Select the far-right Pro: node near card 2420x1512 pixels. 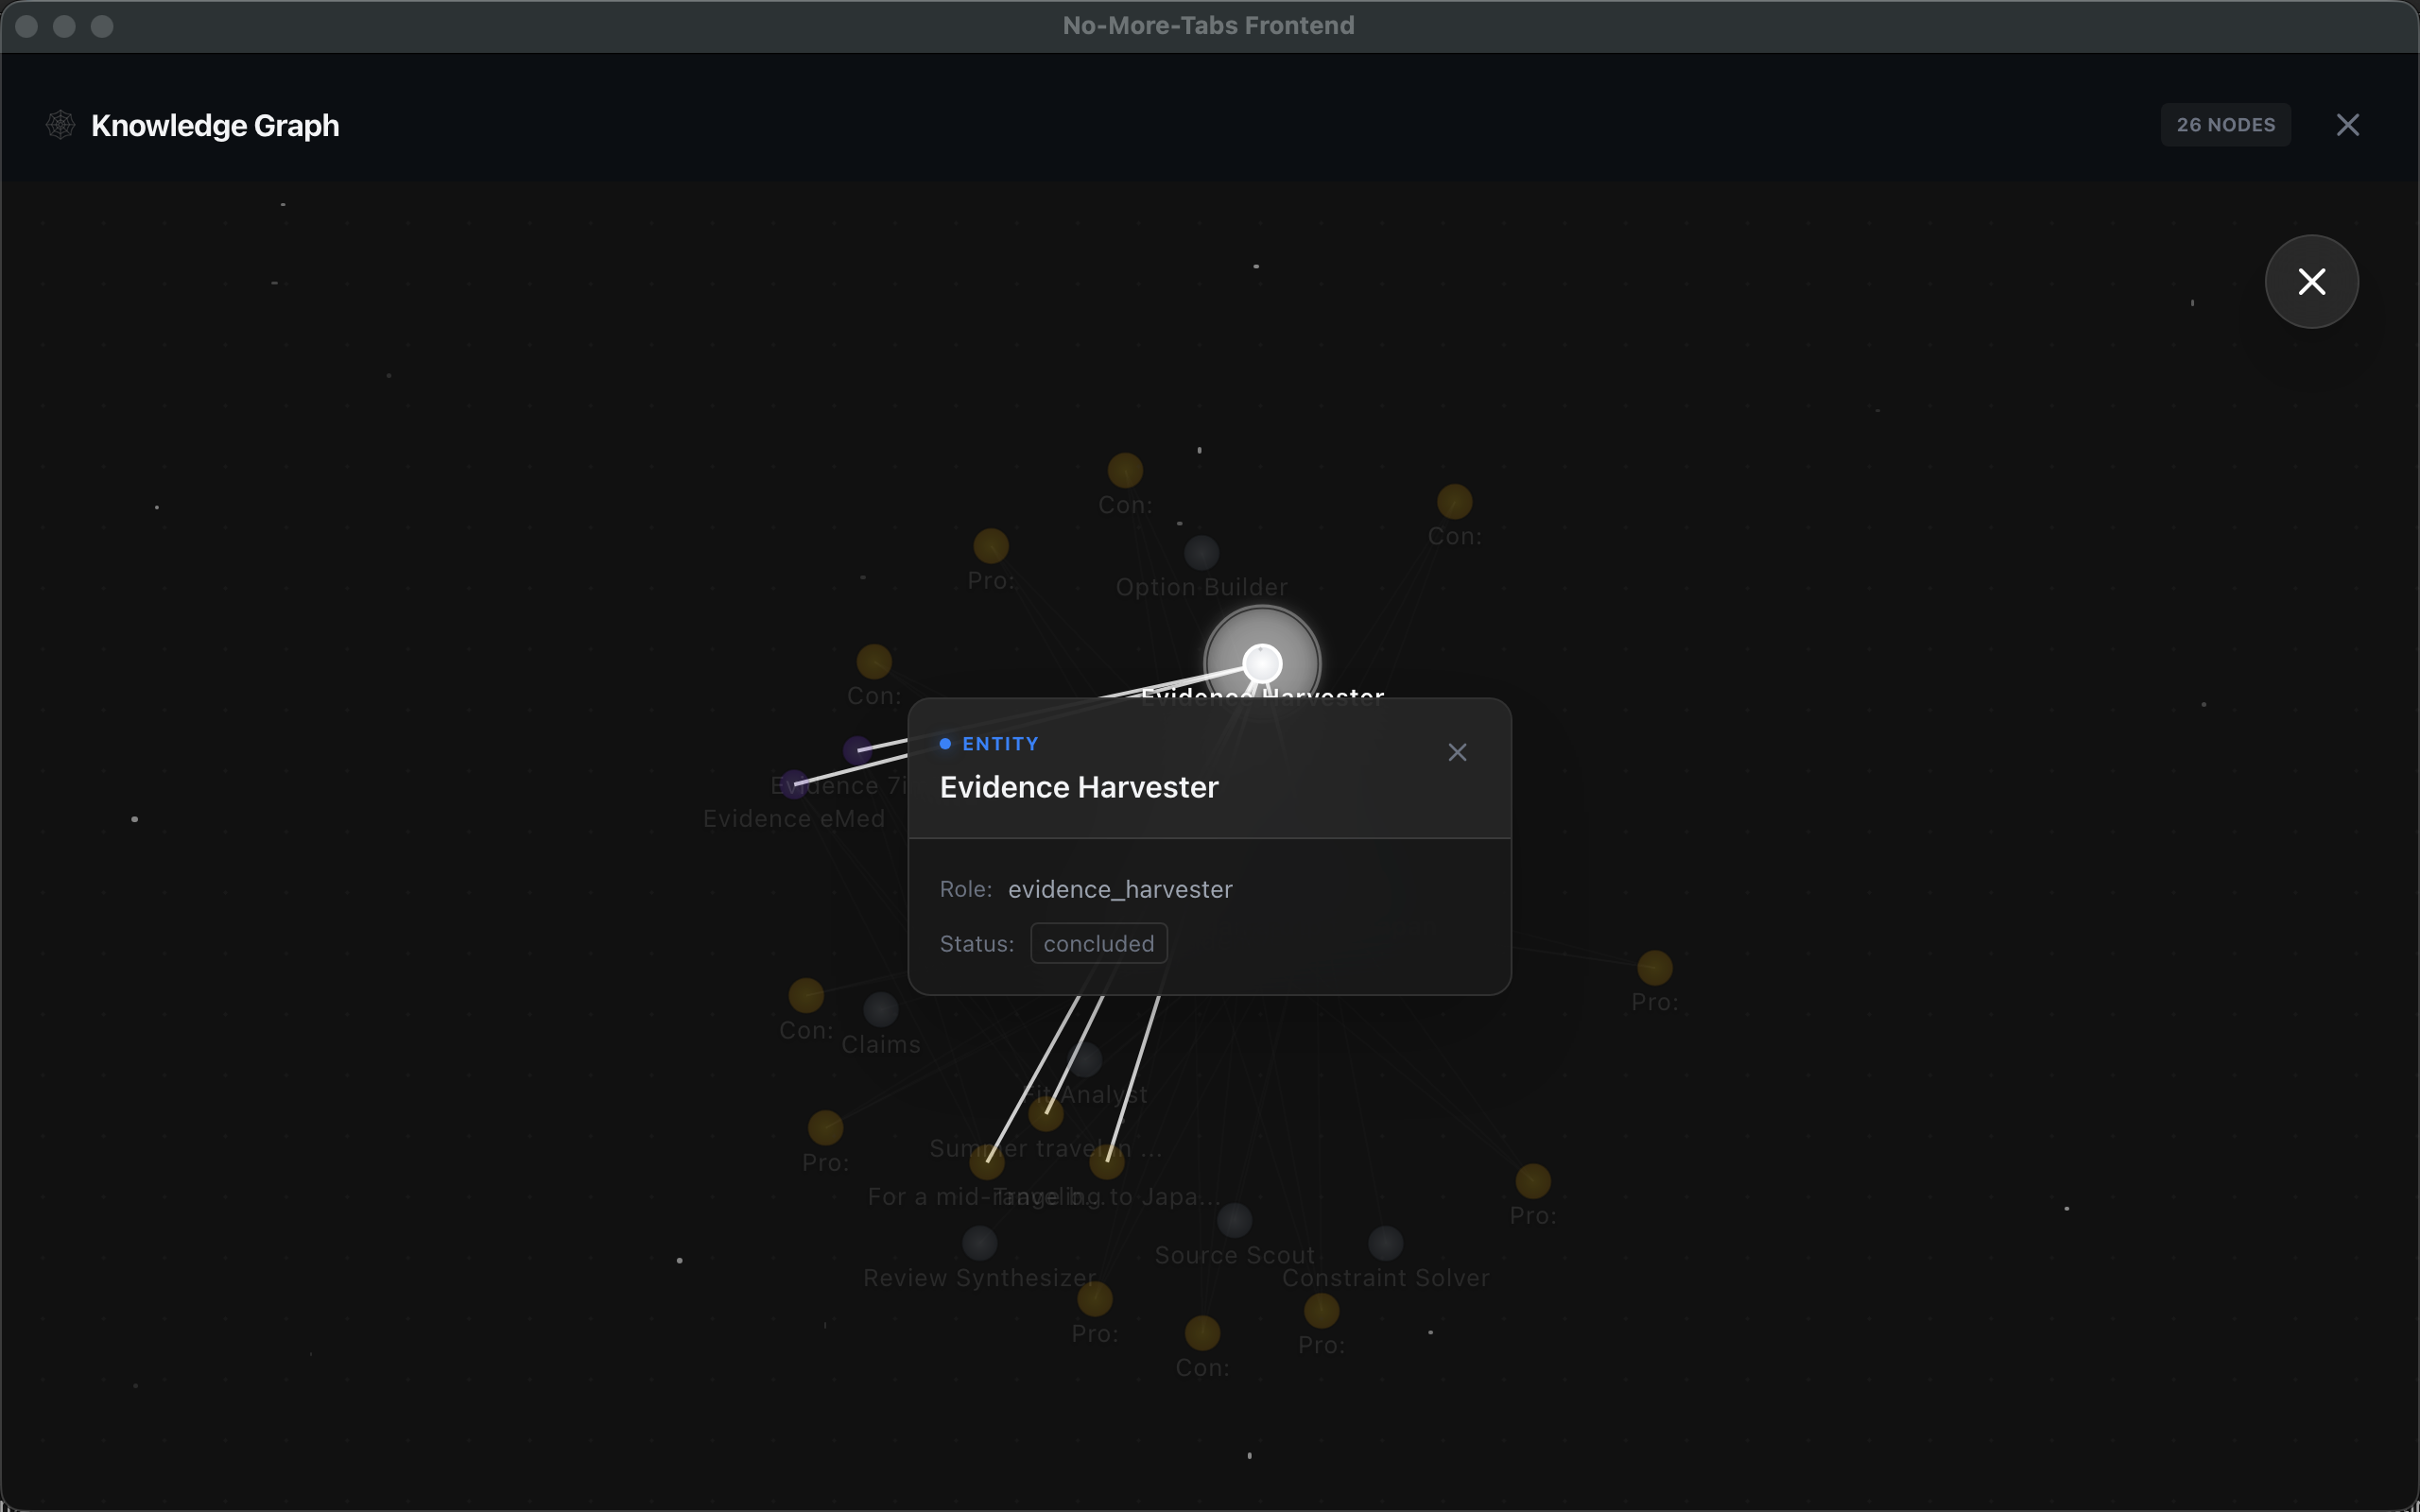pos(1654,967)
